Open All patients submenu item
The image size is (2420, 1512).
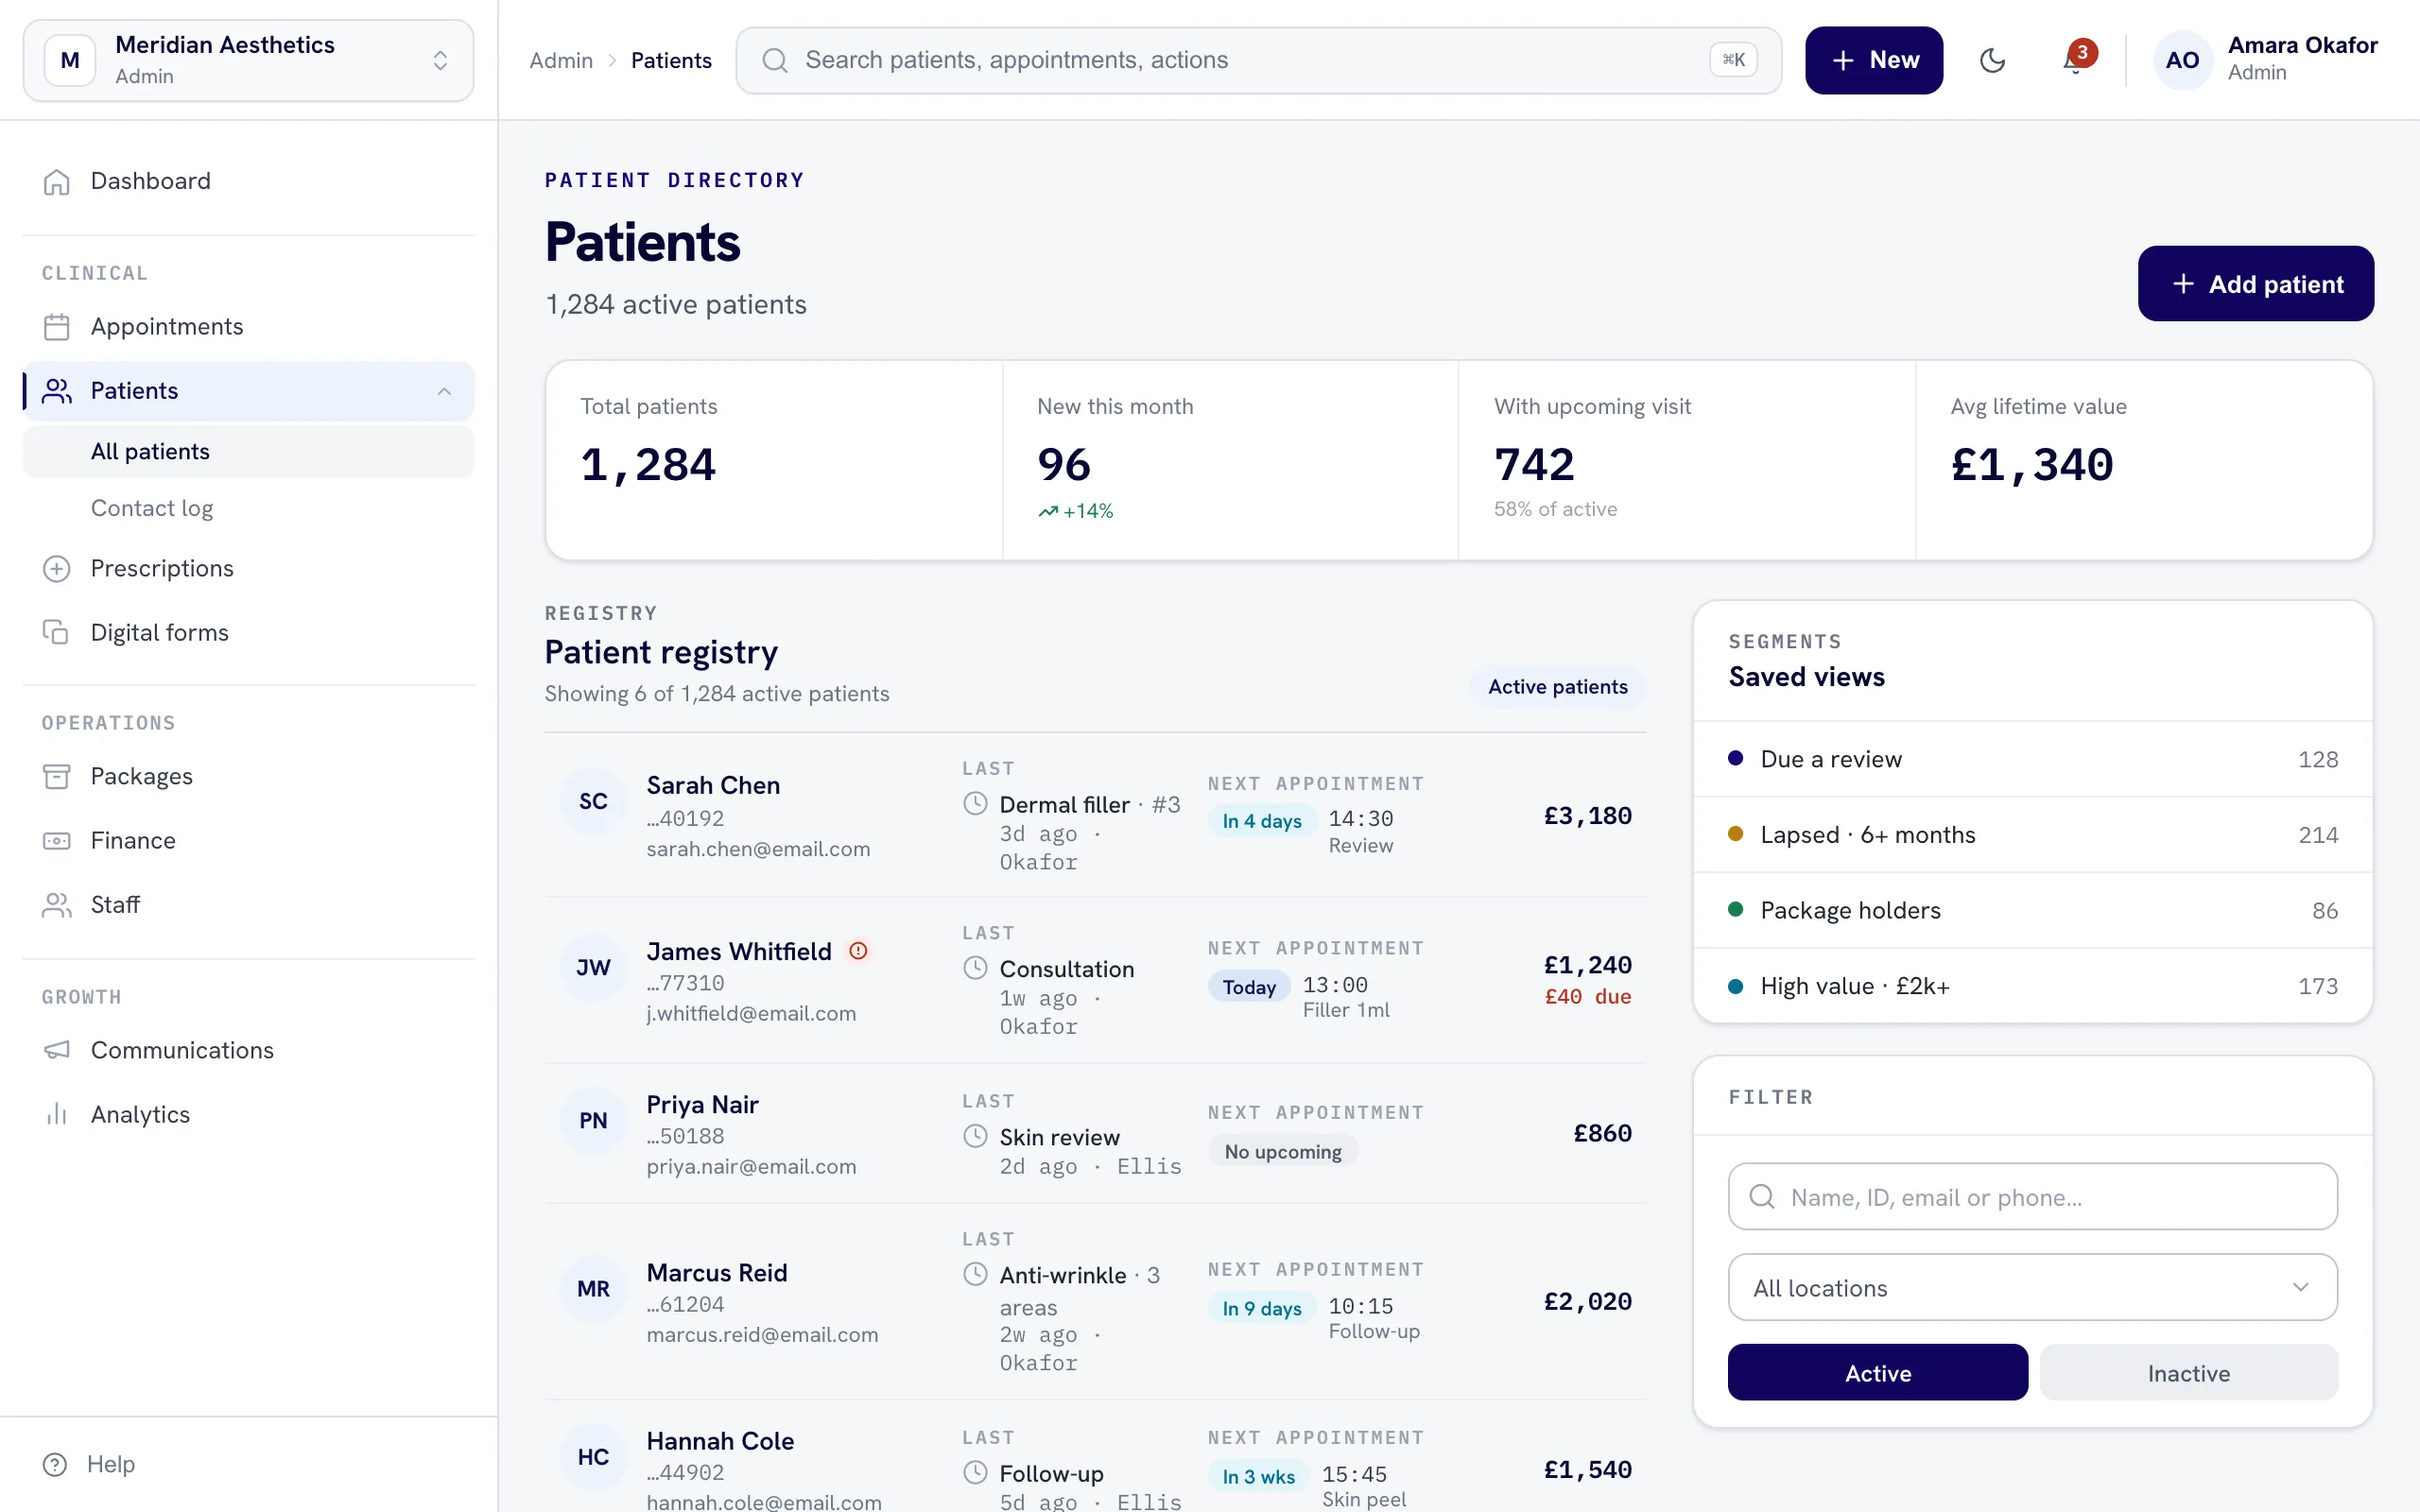point(248,452)
